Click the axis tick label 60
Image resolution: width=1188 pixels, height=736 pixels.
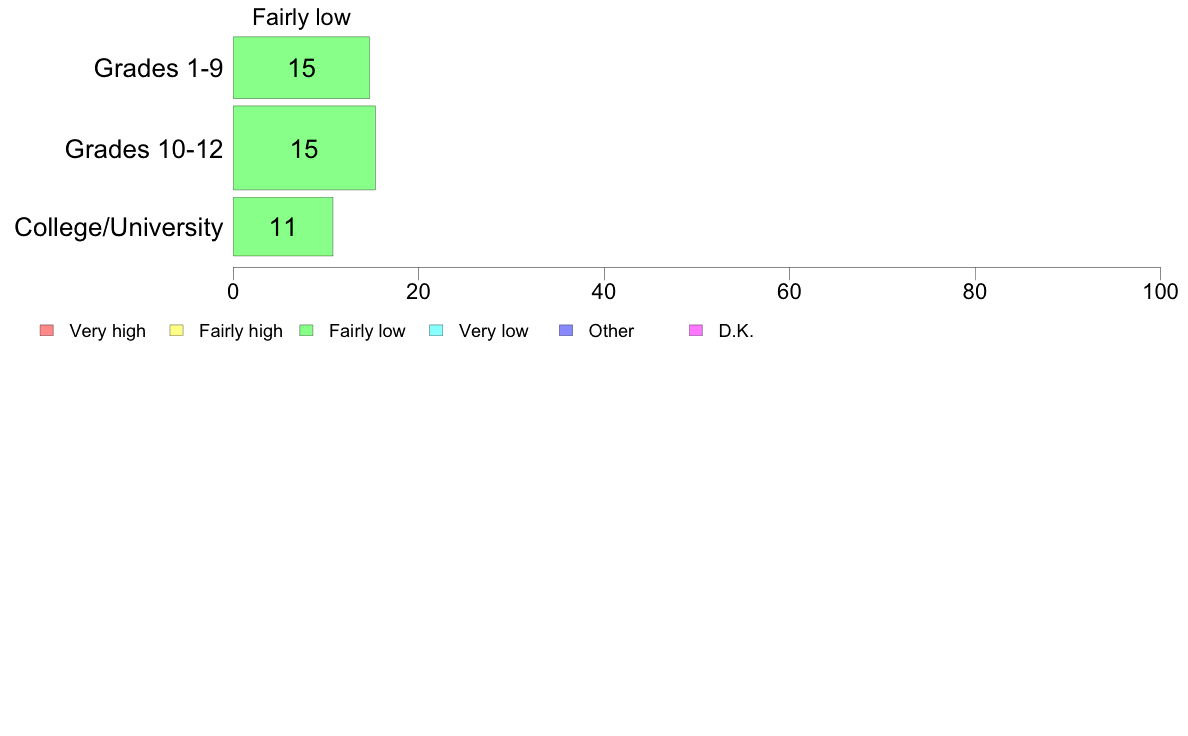tap(789, 292)
